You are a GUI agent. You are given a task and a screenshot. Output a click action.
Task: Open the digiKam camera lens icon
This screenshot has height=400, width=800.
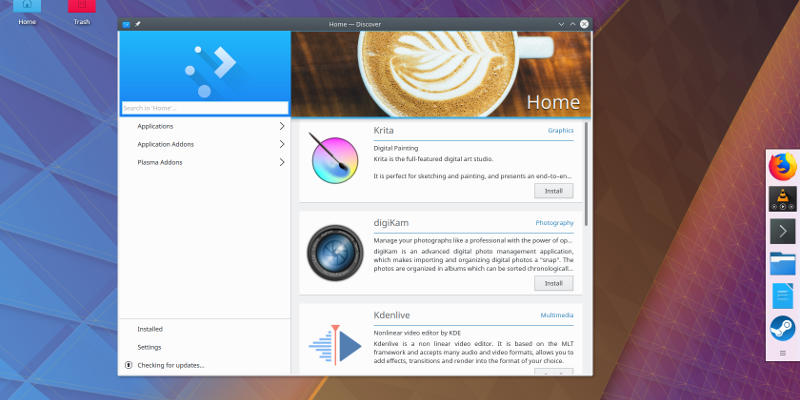pos(335,253)
